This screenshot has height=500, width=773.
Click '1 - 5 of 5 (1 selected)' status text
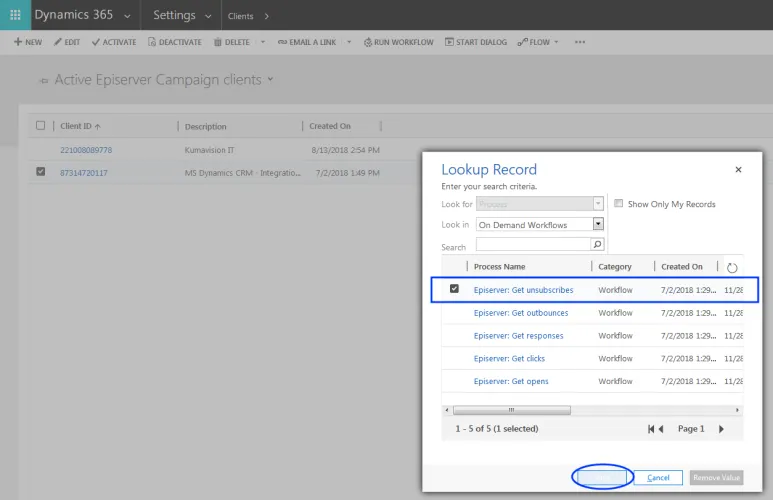(497, 429)
